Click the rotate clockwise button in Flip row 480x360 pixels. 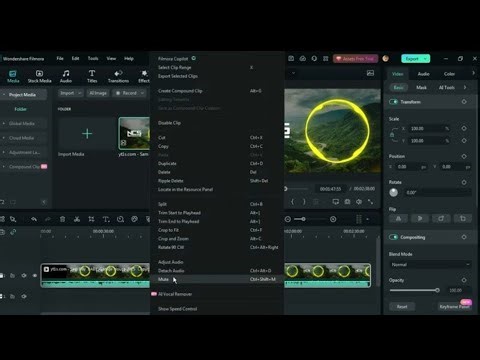441,219
